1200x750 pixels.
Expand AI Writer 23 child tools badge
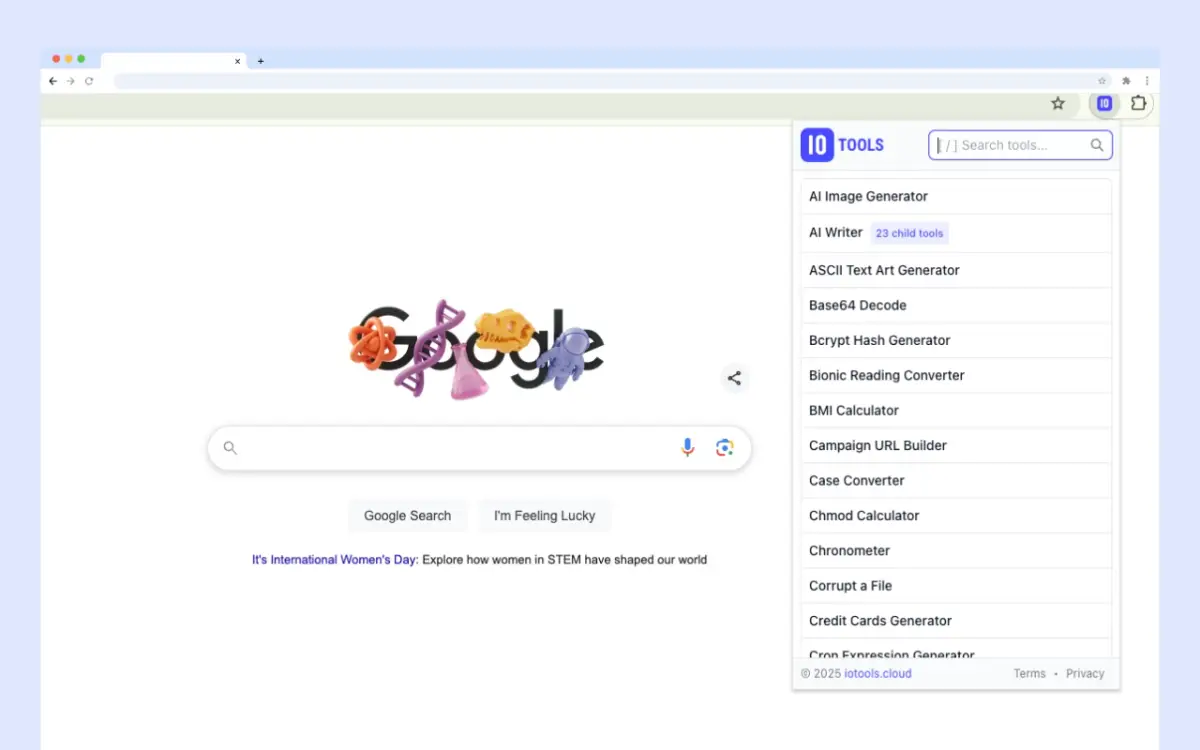coord(909,233)
